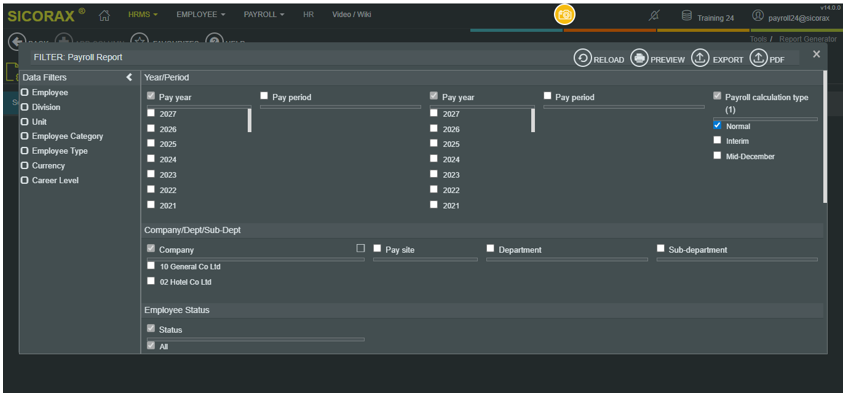Collapse the Data Filters panel with chevron

(129, 78)
